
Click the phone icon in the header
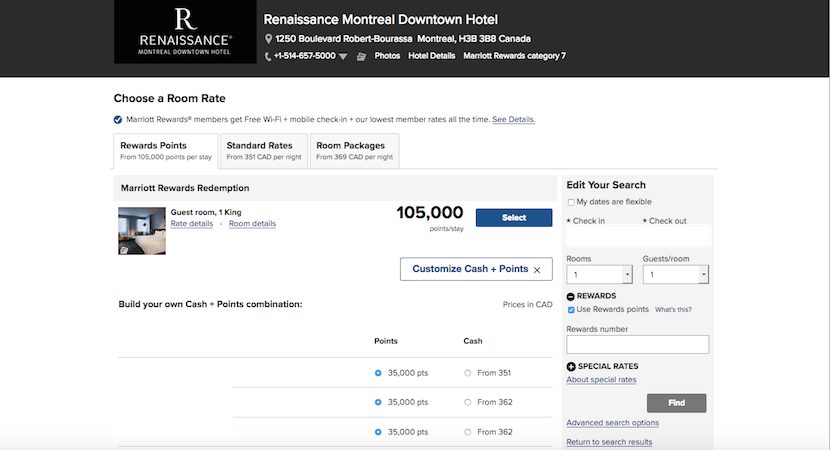(x=268, y=56)
